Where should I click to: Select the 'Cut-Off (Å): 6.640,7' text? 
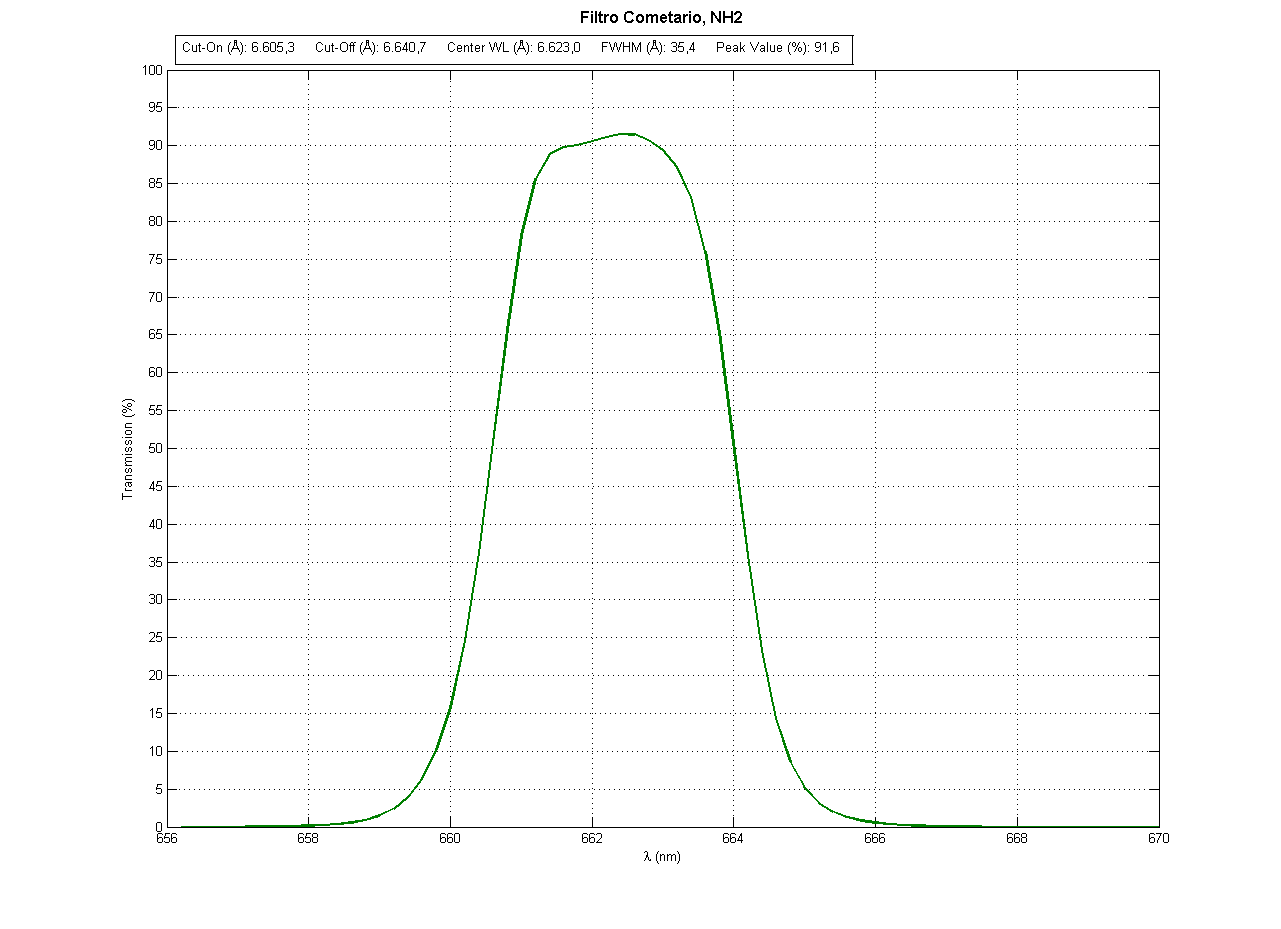click(x=370, y=48)
